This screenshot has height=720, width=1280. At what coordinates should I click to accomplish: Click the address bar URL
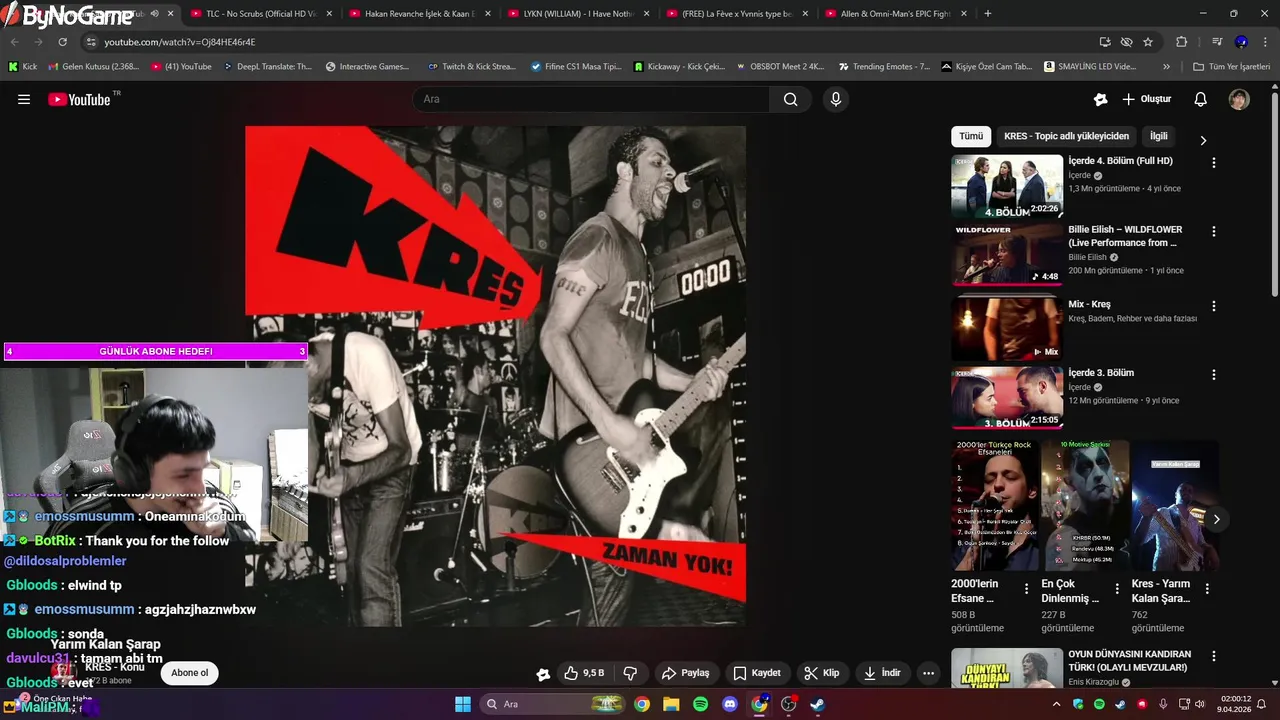(x=180, y=42)
